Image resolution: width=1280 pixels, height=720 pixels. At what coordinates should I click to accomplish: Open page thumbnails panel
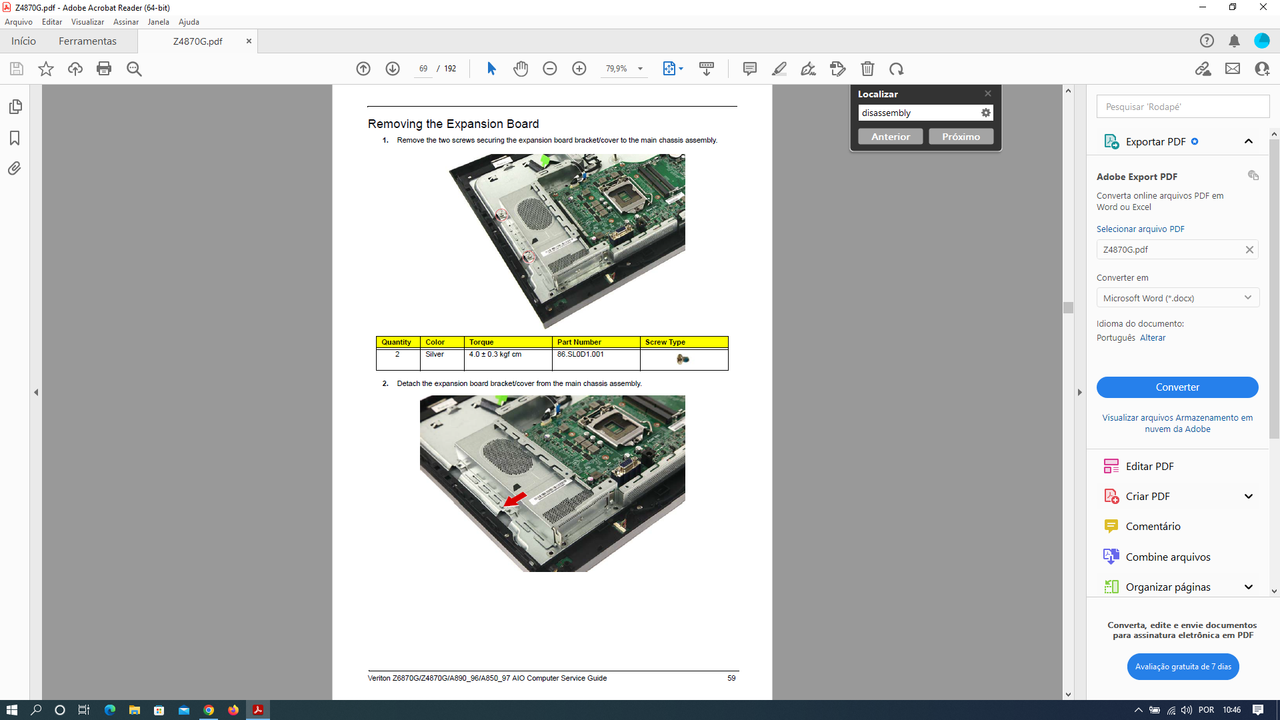click(15, 107)
